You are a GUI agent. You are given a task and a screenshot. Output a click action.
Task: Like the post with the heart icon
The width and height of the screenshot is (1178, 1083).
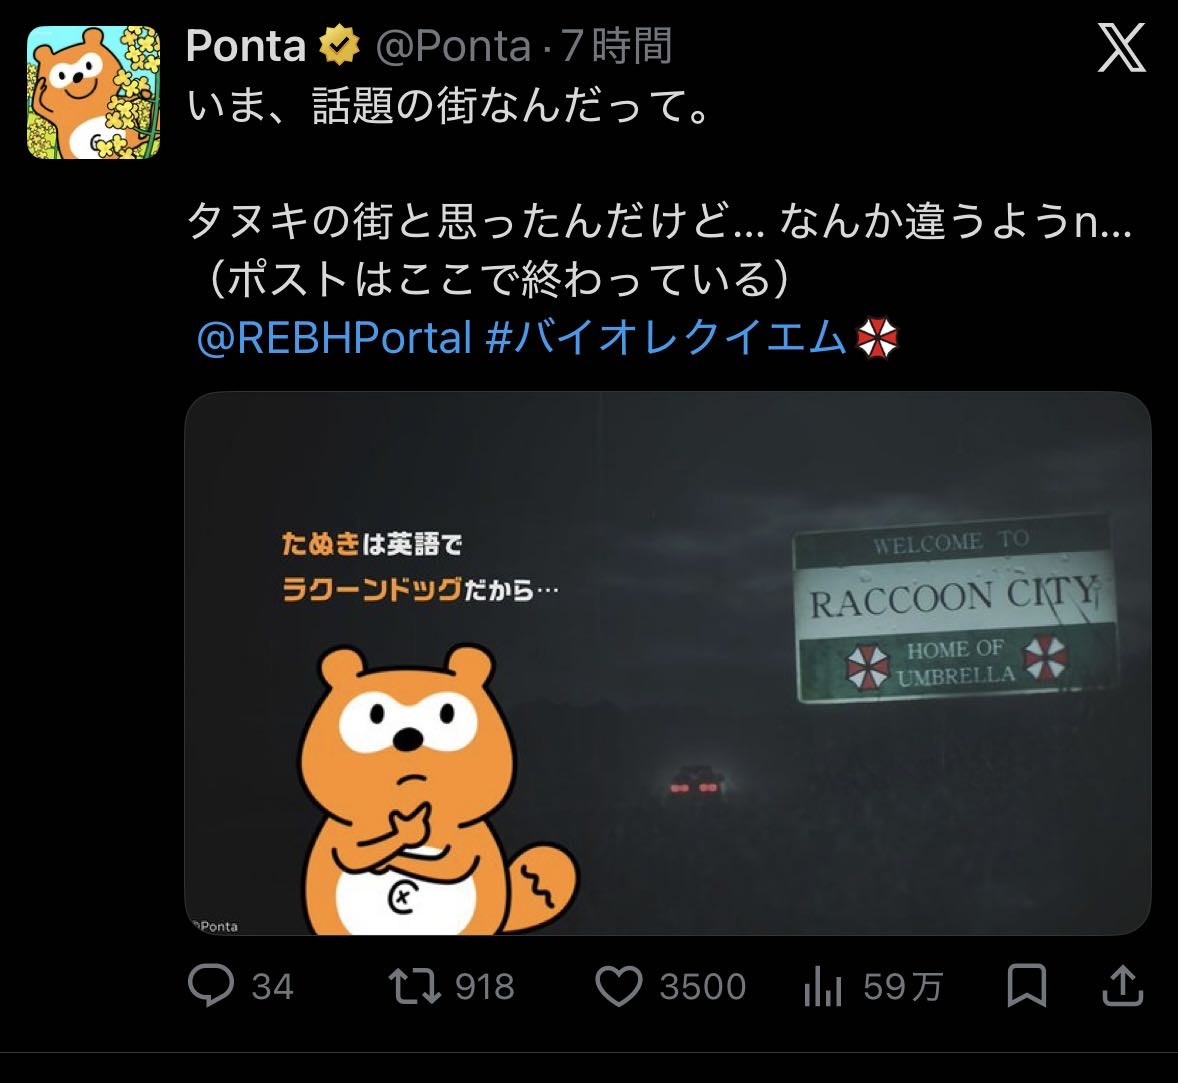(x=619, y=986)
